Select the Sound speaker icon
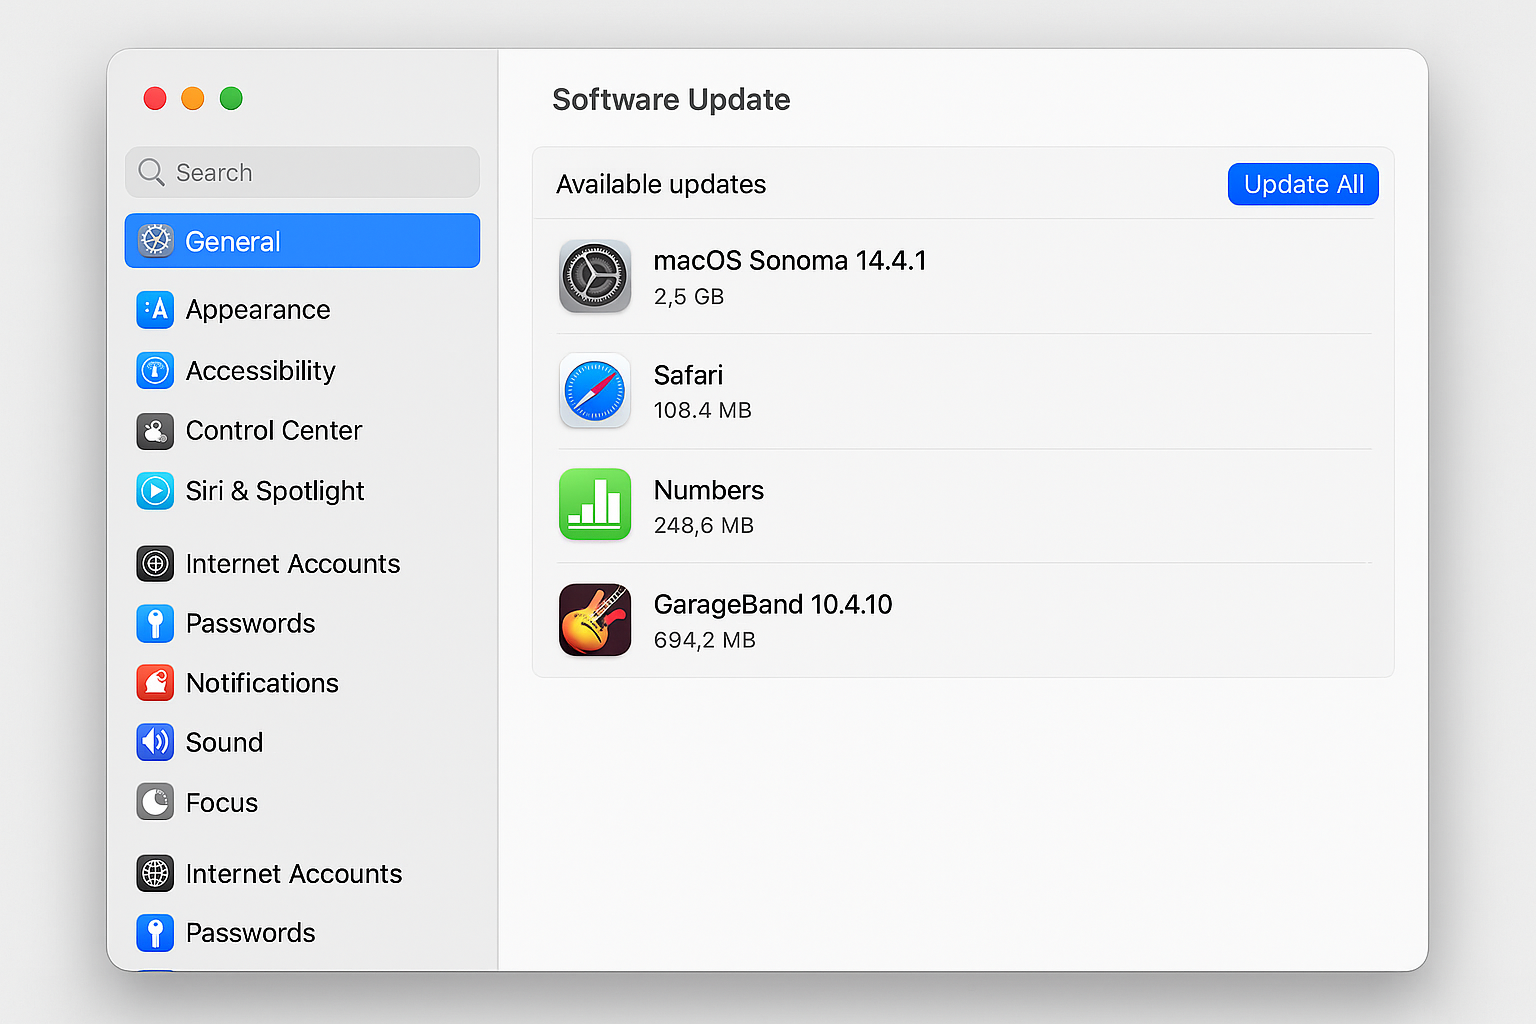 click(x=155, y=742)
